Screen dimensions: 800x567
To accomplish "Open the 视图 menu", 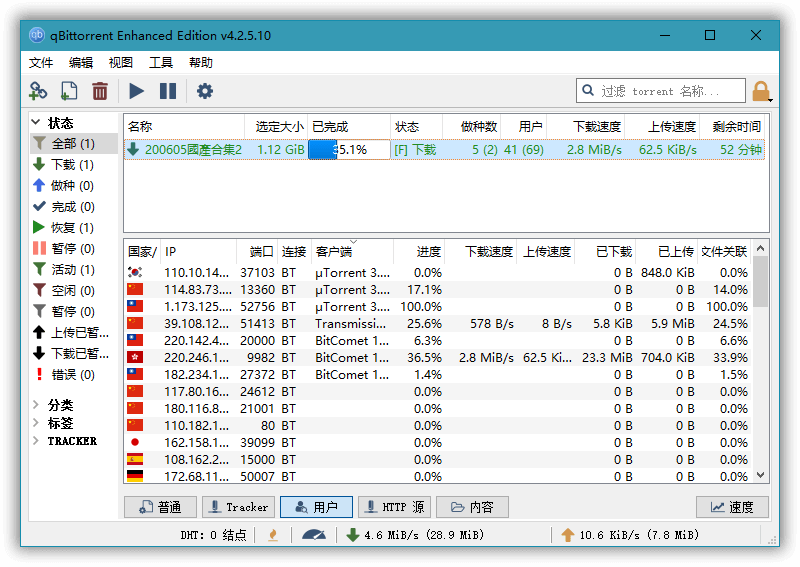I will click(121, 62).
